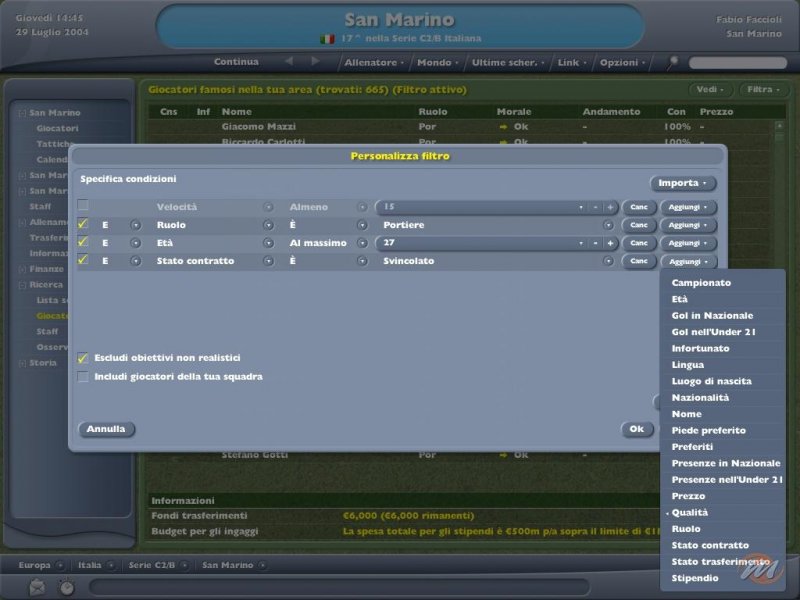Screen dimensions: 800x600
Task: Click the Annulla button
Action: [x=106, y=429]
